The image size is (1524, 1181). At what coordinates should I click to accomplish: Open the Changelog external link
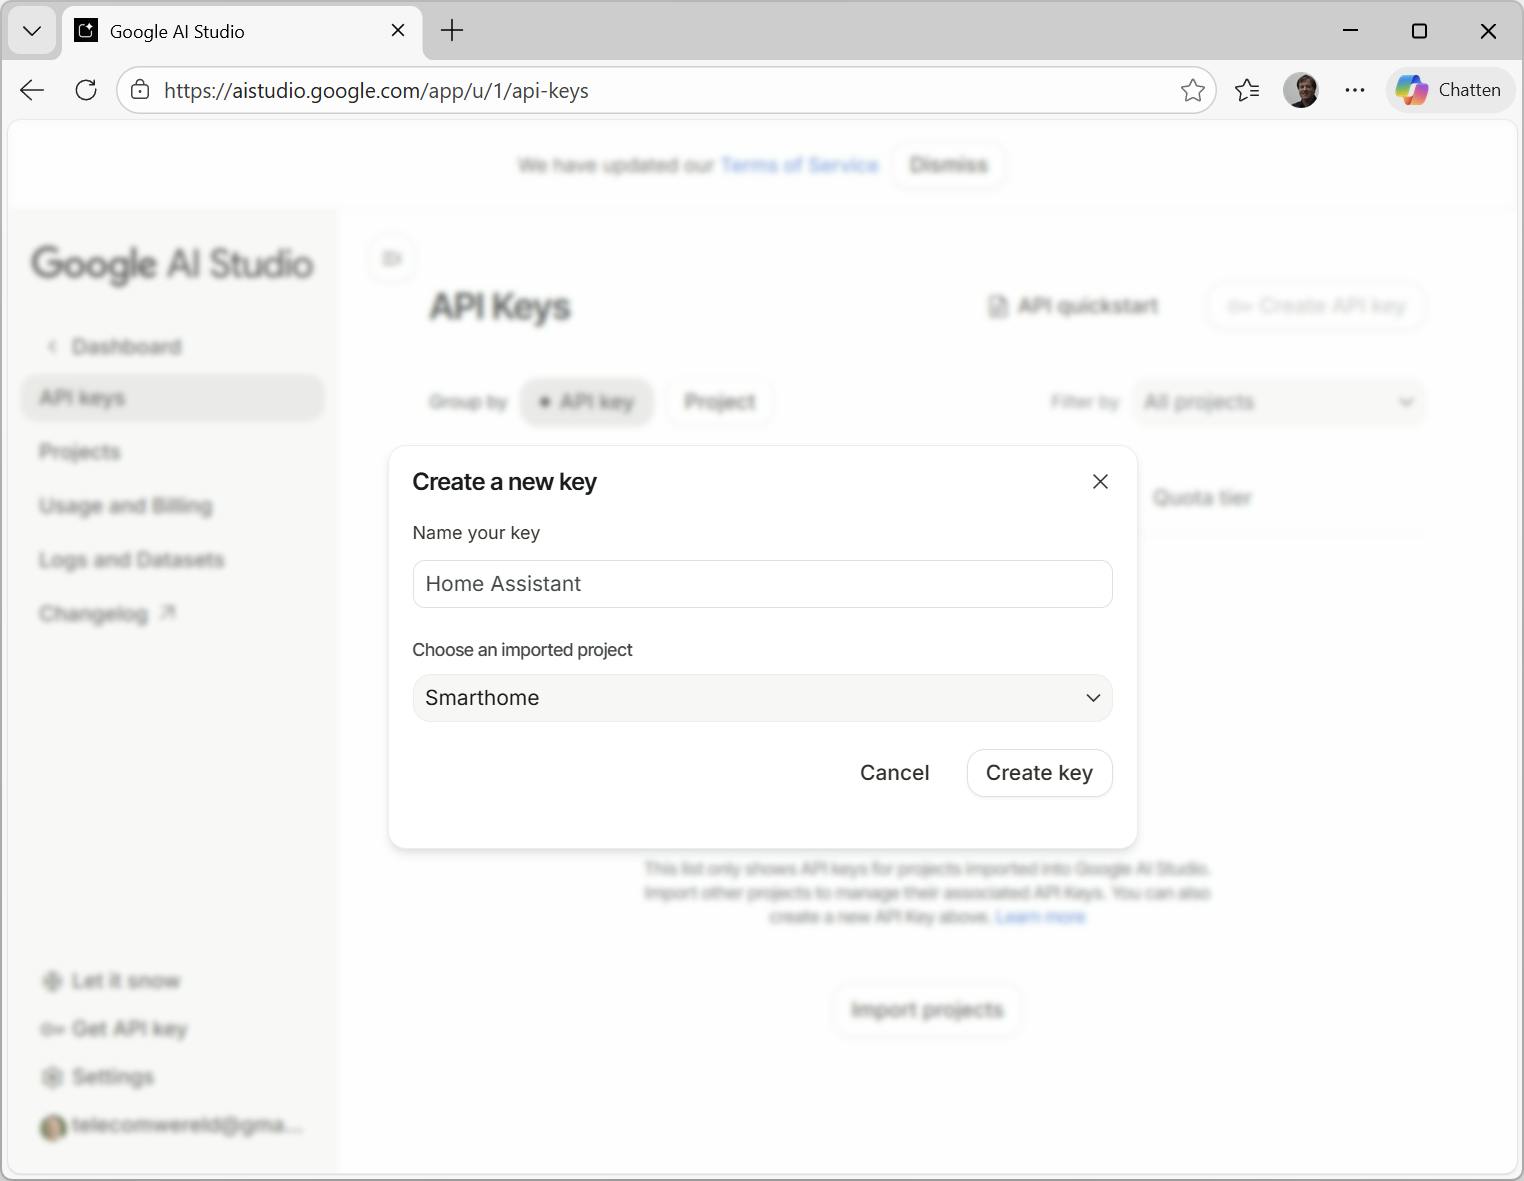[x=108, y=614]
